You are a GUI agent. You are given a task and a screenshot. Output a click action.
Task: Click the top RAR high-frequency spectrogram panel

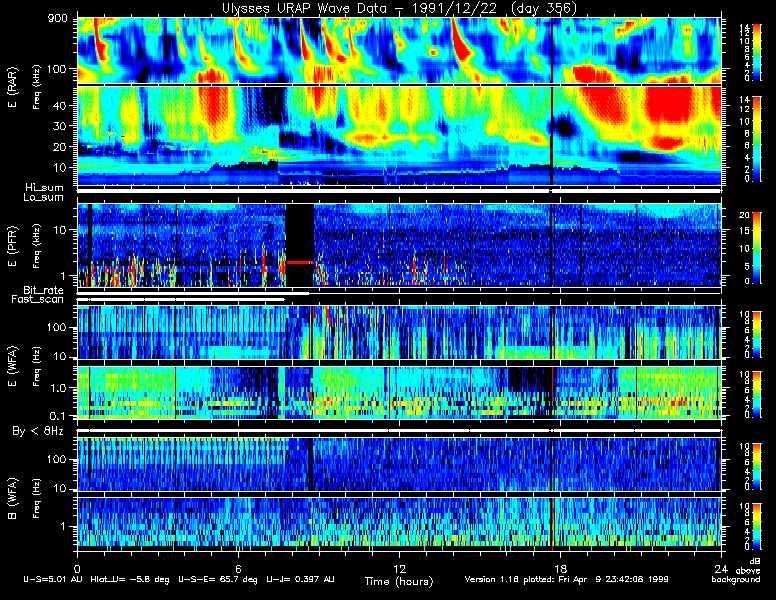tap(399, 50)
